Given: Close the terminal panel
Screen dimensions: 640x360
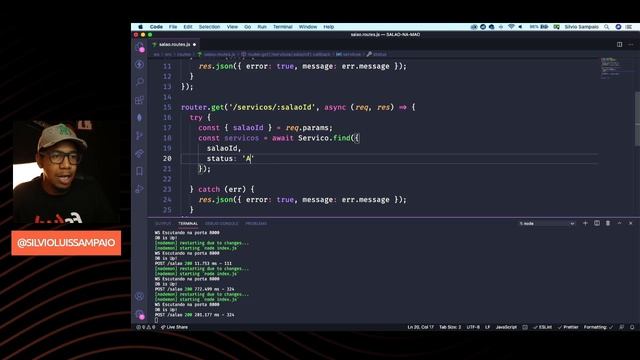Looking at the screenshot, I should pyautogui.click(x=631, y=223).
